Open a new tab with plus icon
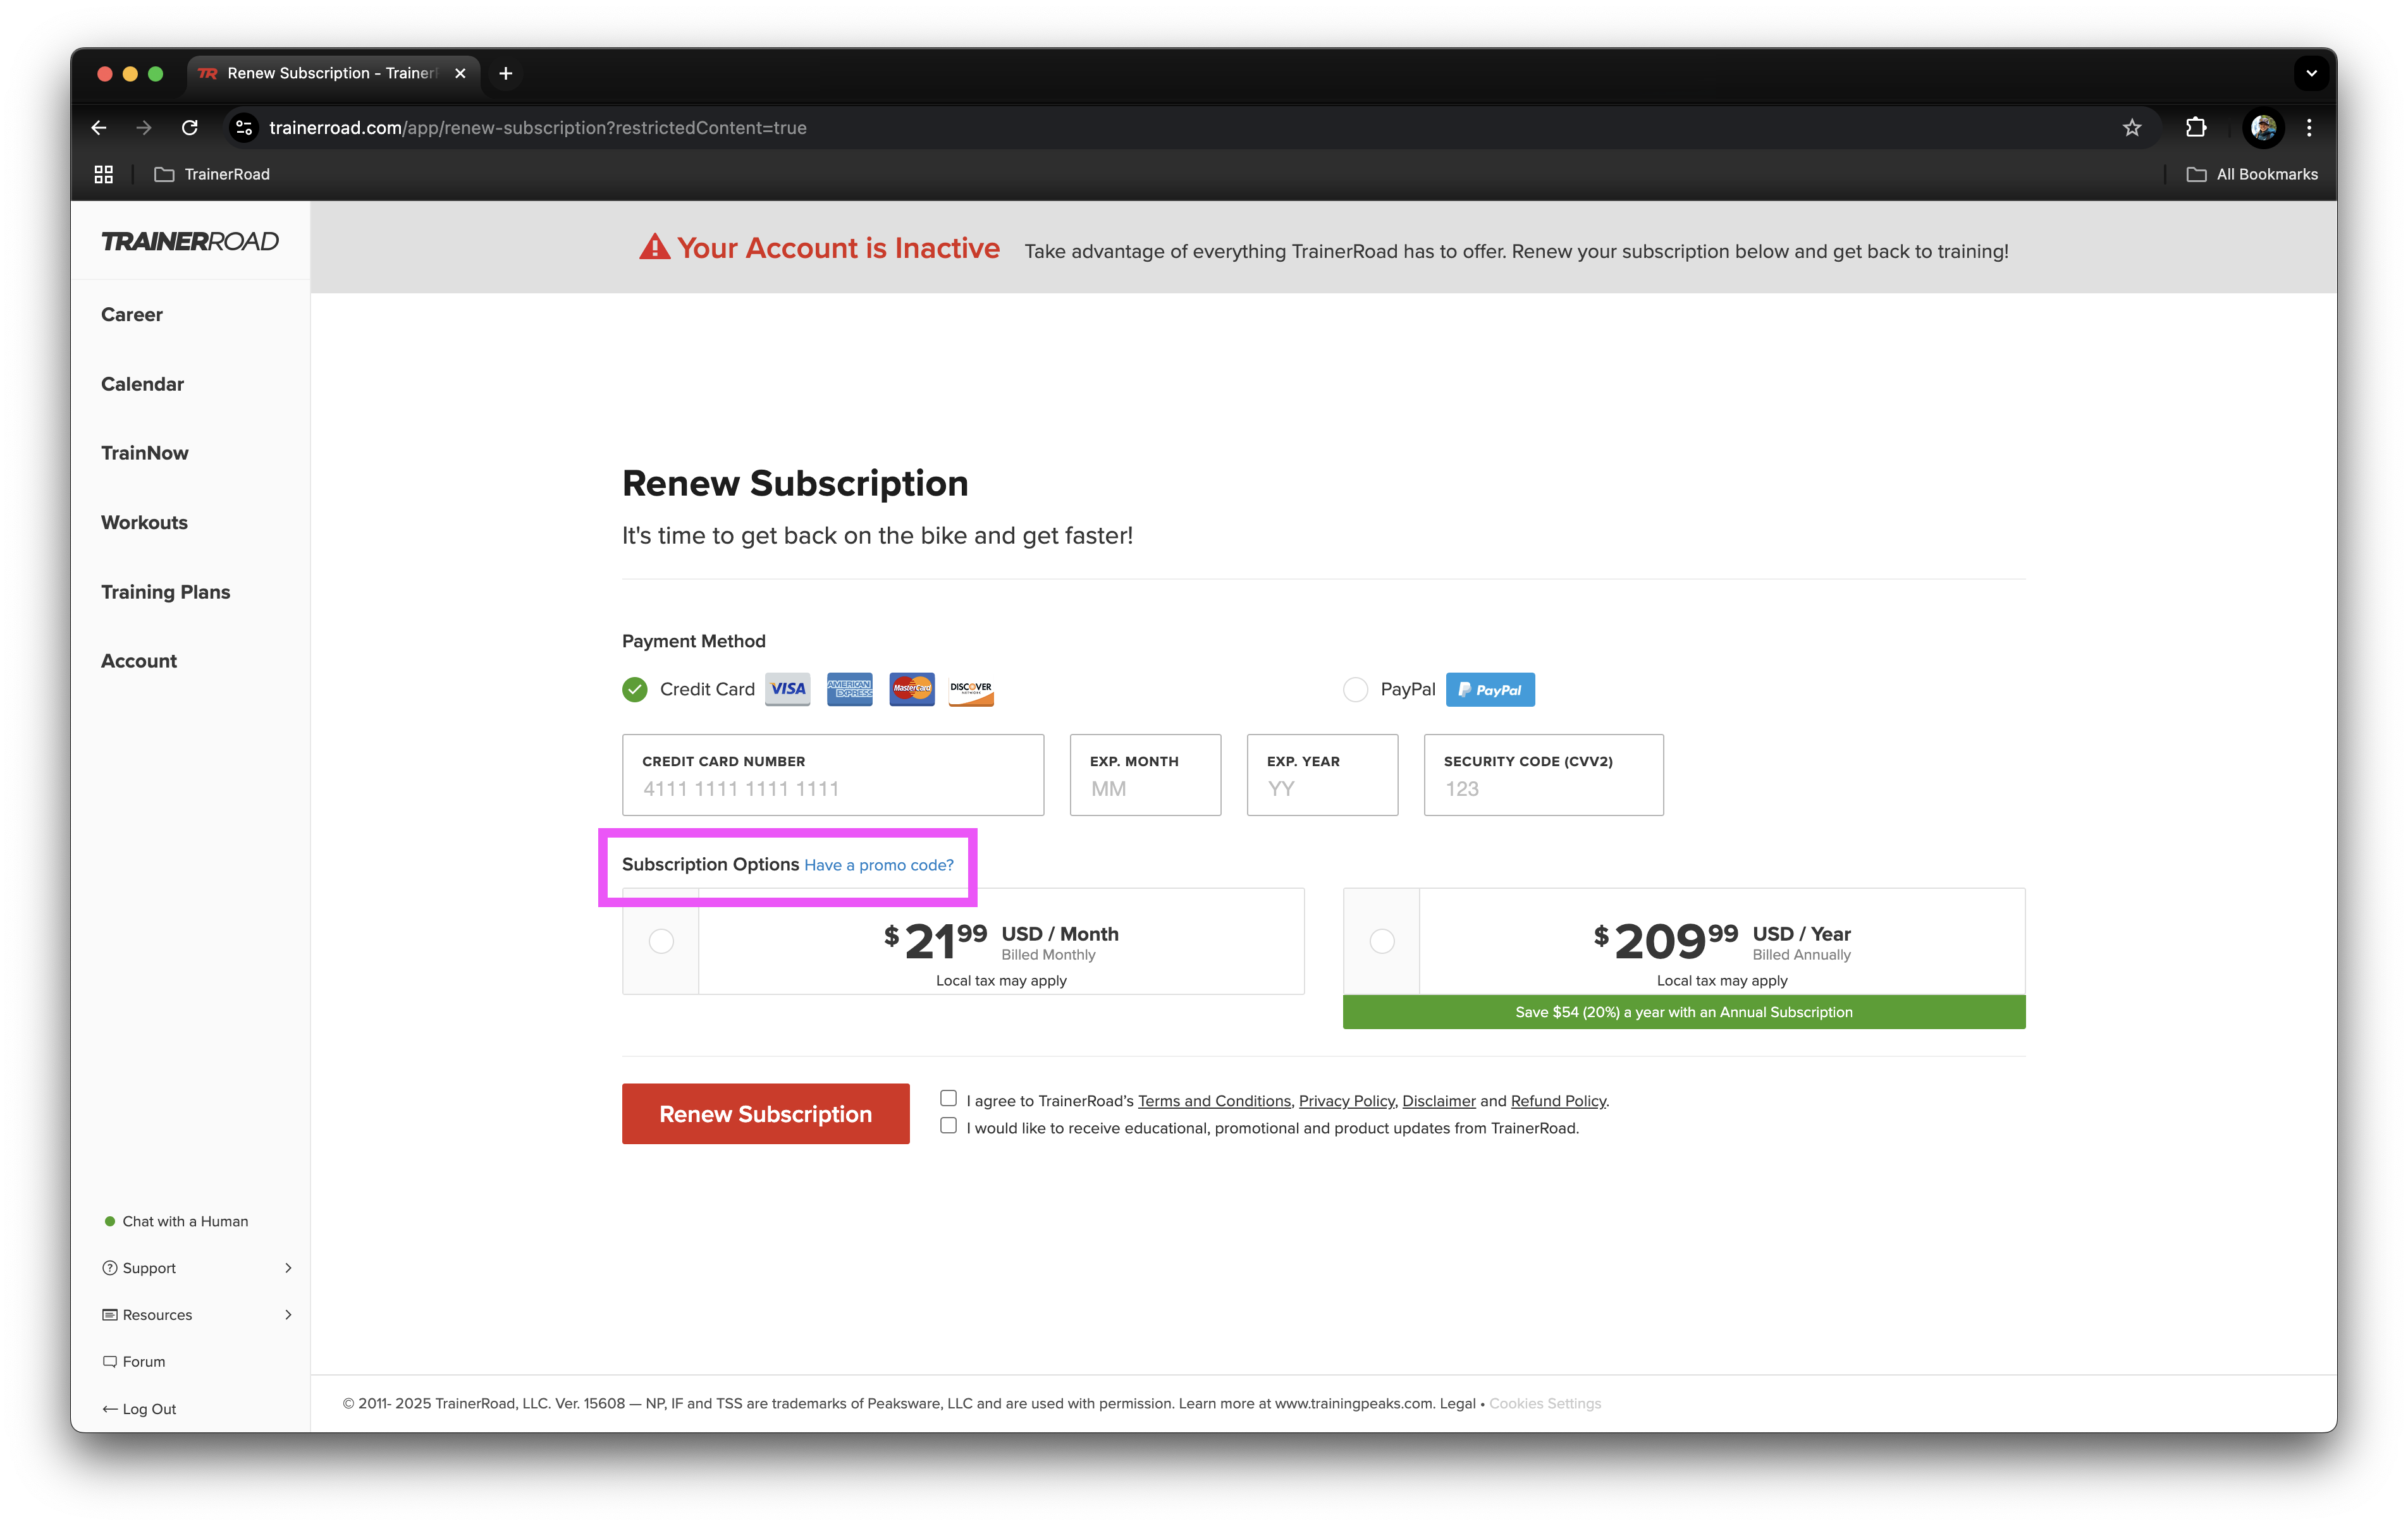The width and height of the screenshot is (2408, 1526). click(506, 73)
